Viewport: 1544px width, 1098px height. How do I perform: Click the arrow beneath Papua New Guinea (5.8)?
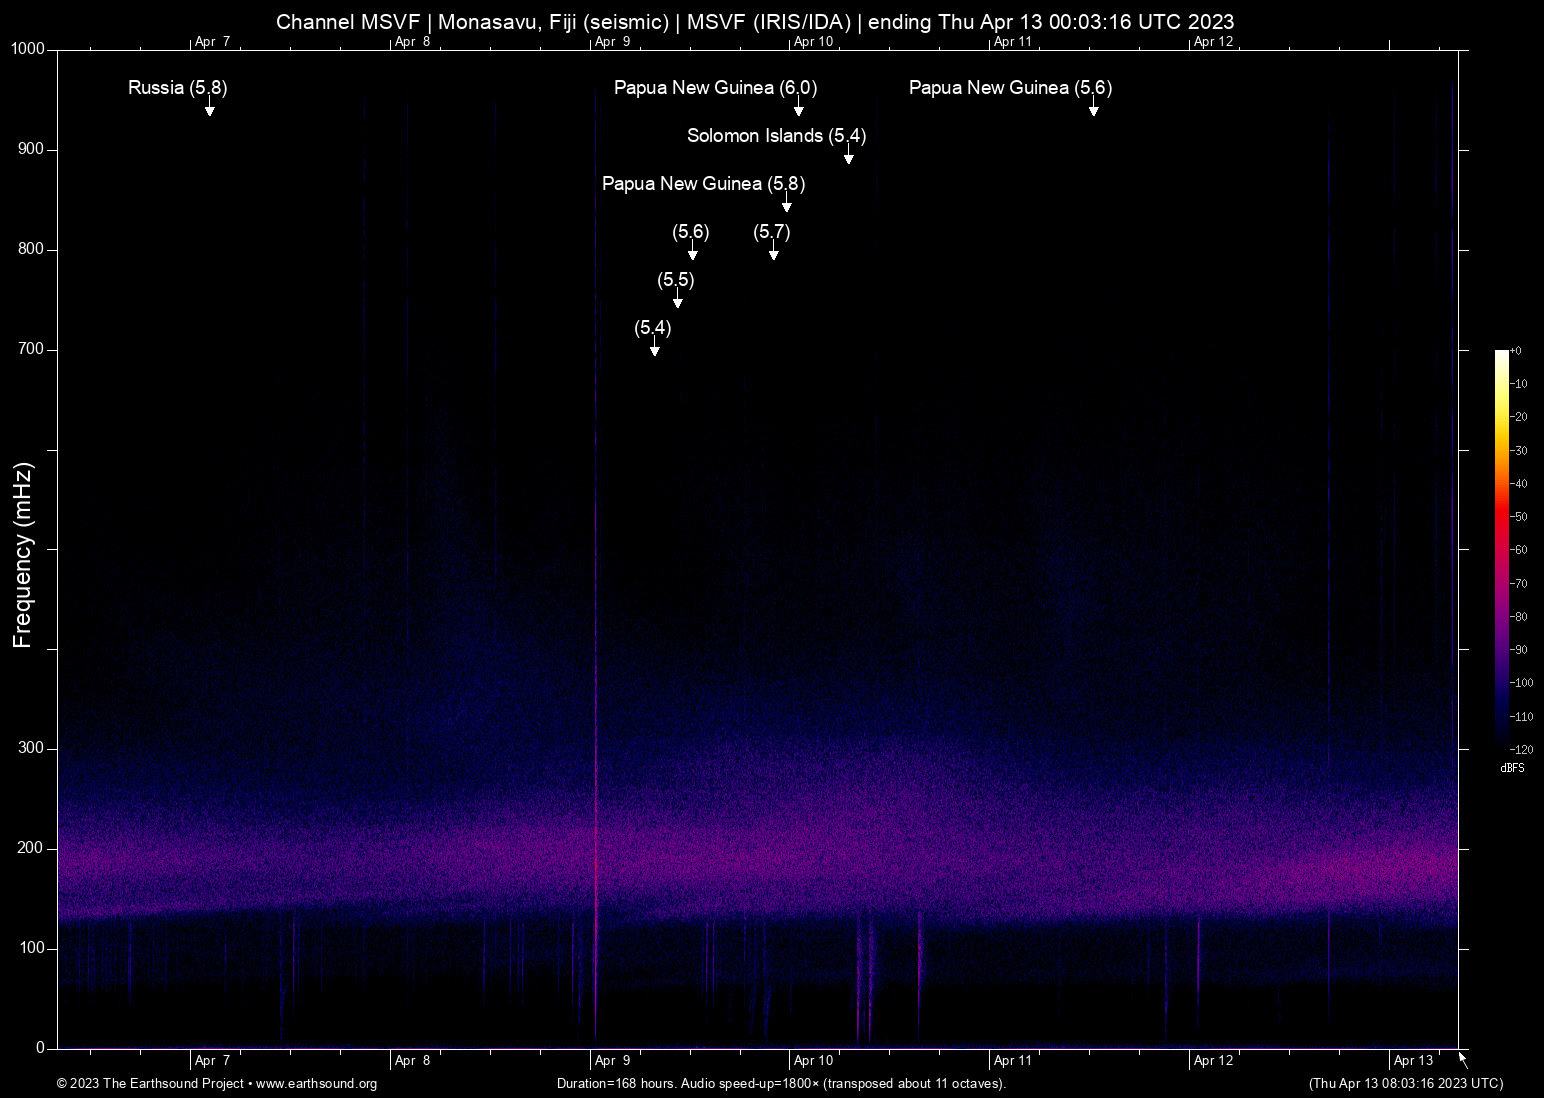[787, 206]
